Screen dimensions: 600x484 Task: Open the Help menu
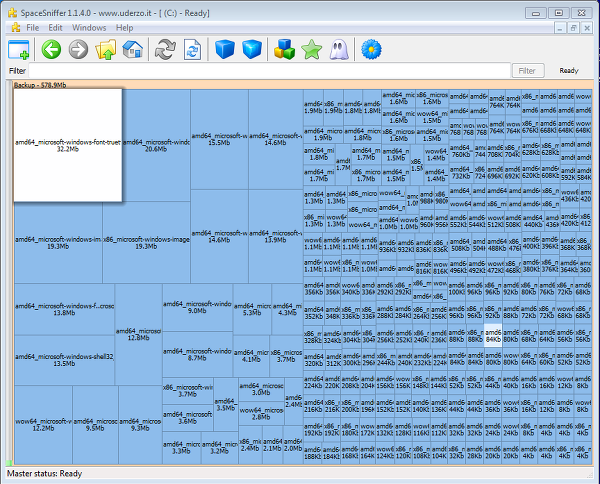pos(124,28)
